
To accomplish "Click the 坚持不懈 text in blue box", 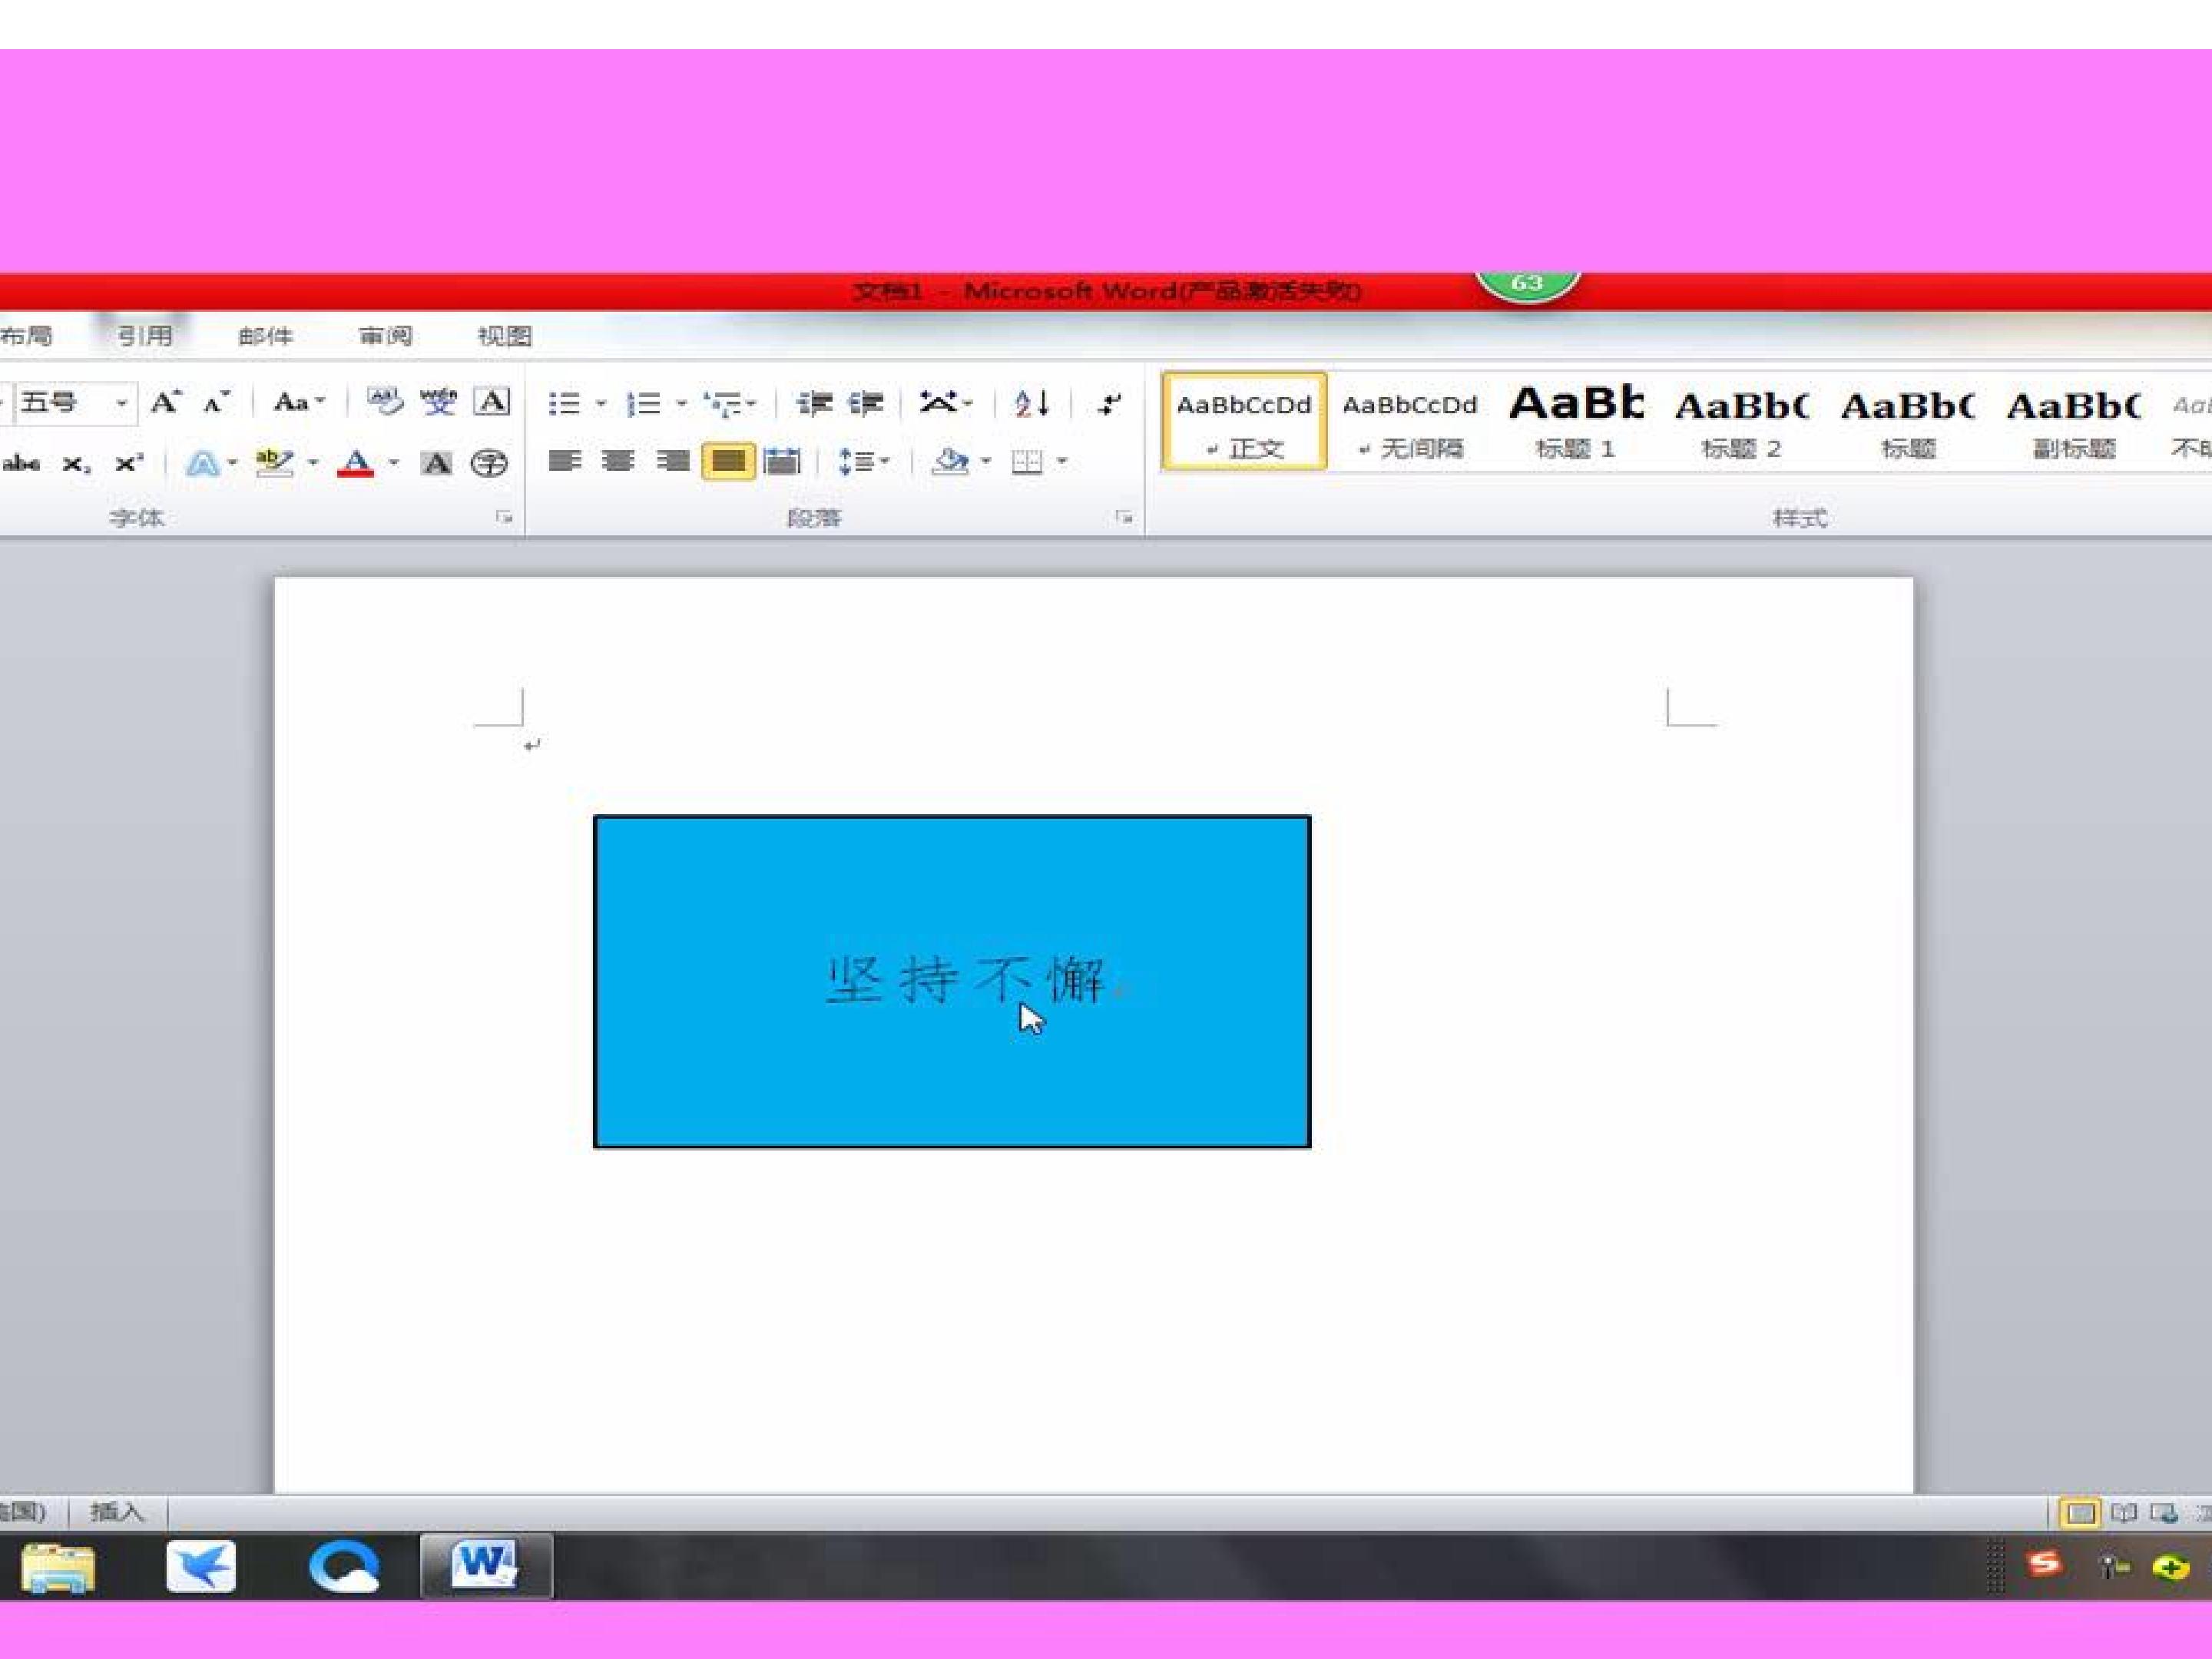I will tap(966, 979).
